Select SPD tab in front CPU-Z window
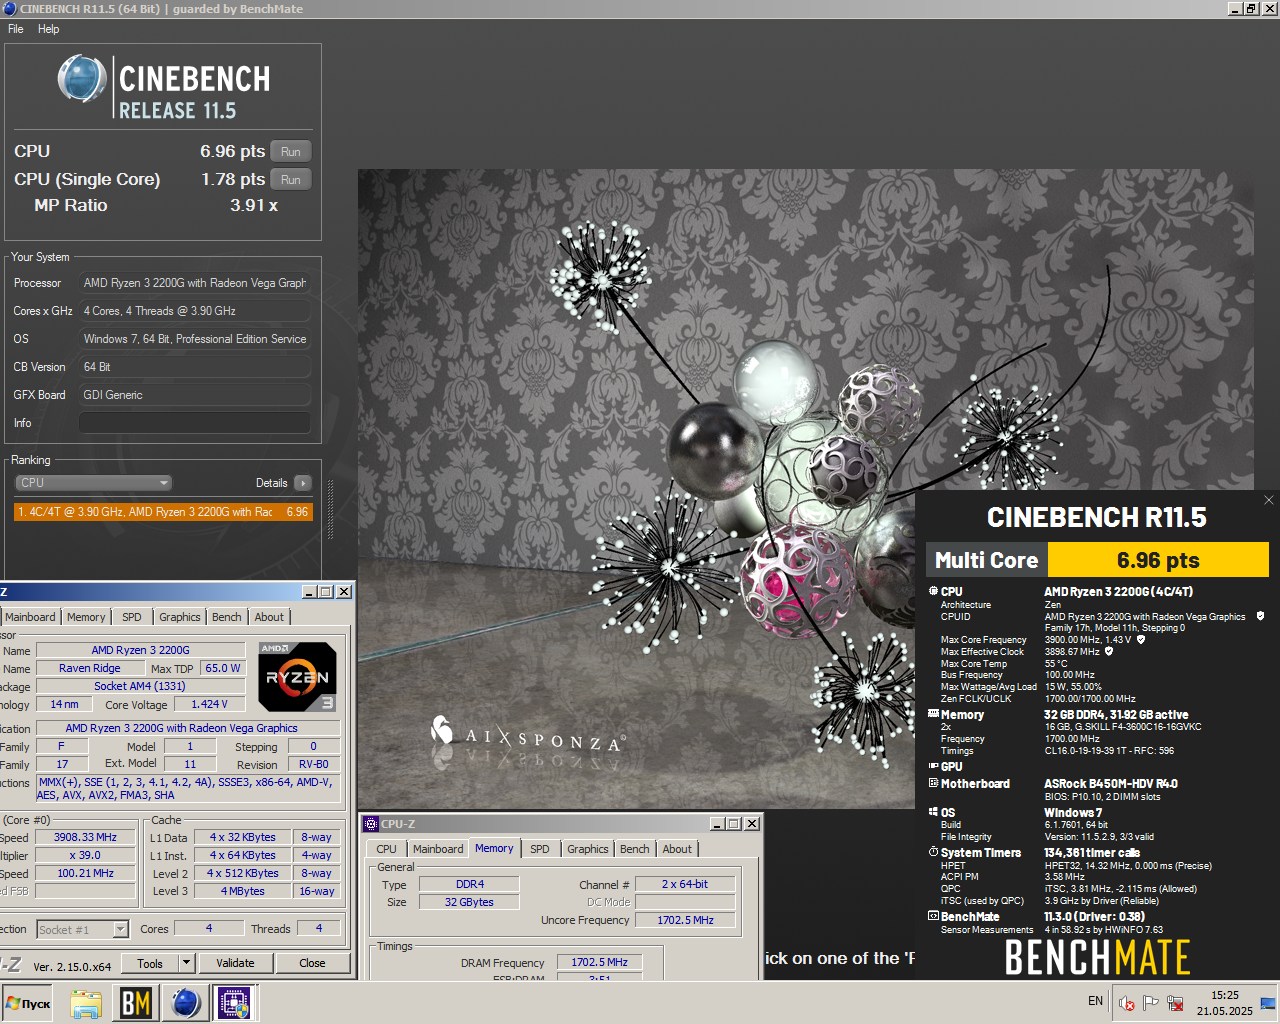 click(x=540, y=849)
